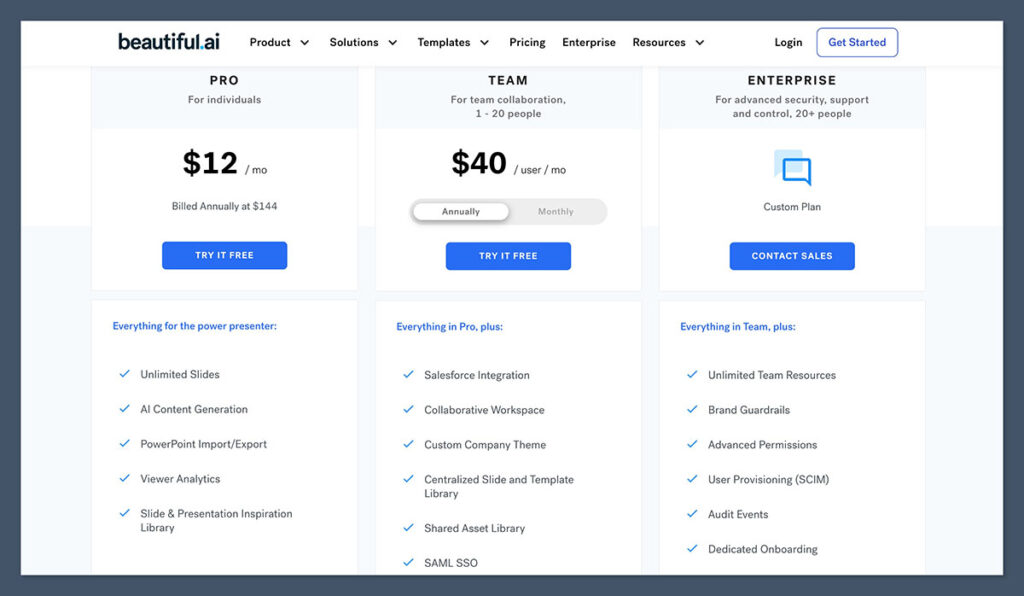Open the Templates nav item
The width and height of the screenshot is (1024, 596).
pyautogui.click(x=444, y=42)
